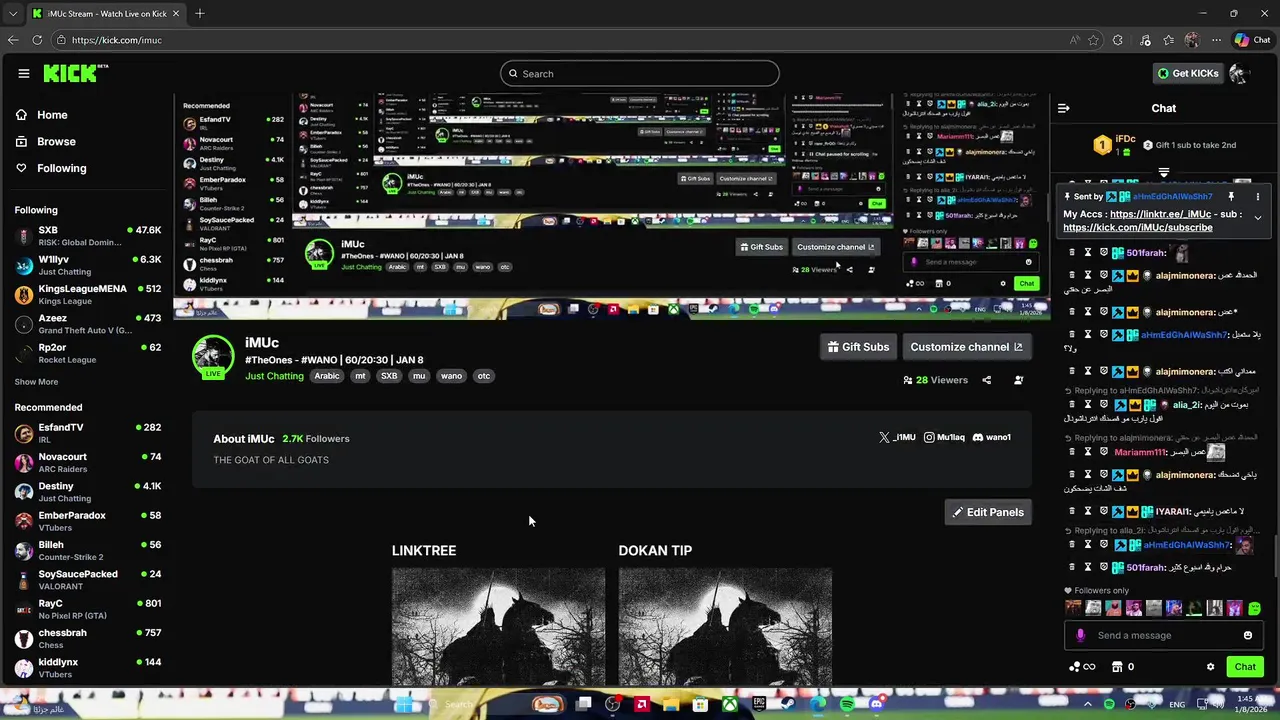
Task: Open browser Settings and more menu
Action: point(1216,40)
